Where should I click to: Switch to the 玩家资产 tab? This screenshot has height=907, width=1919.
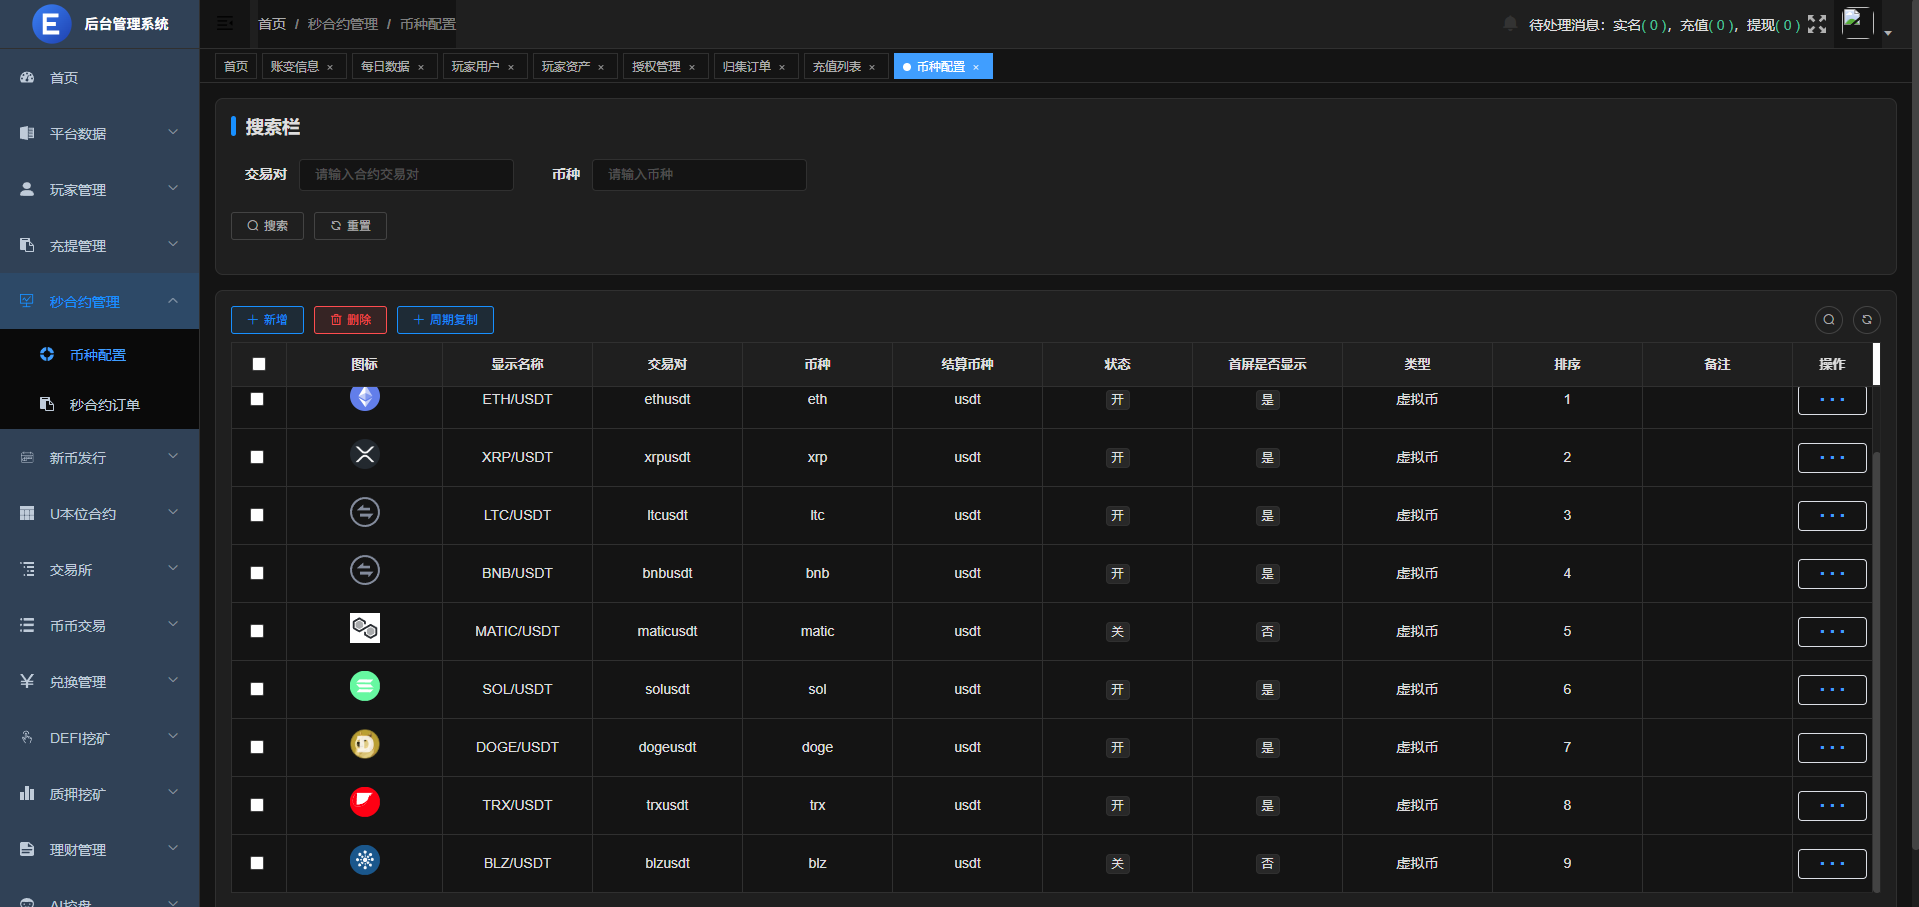566,67
